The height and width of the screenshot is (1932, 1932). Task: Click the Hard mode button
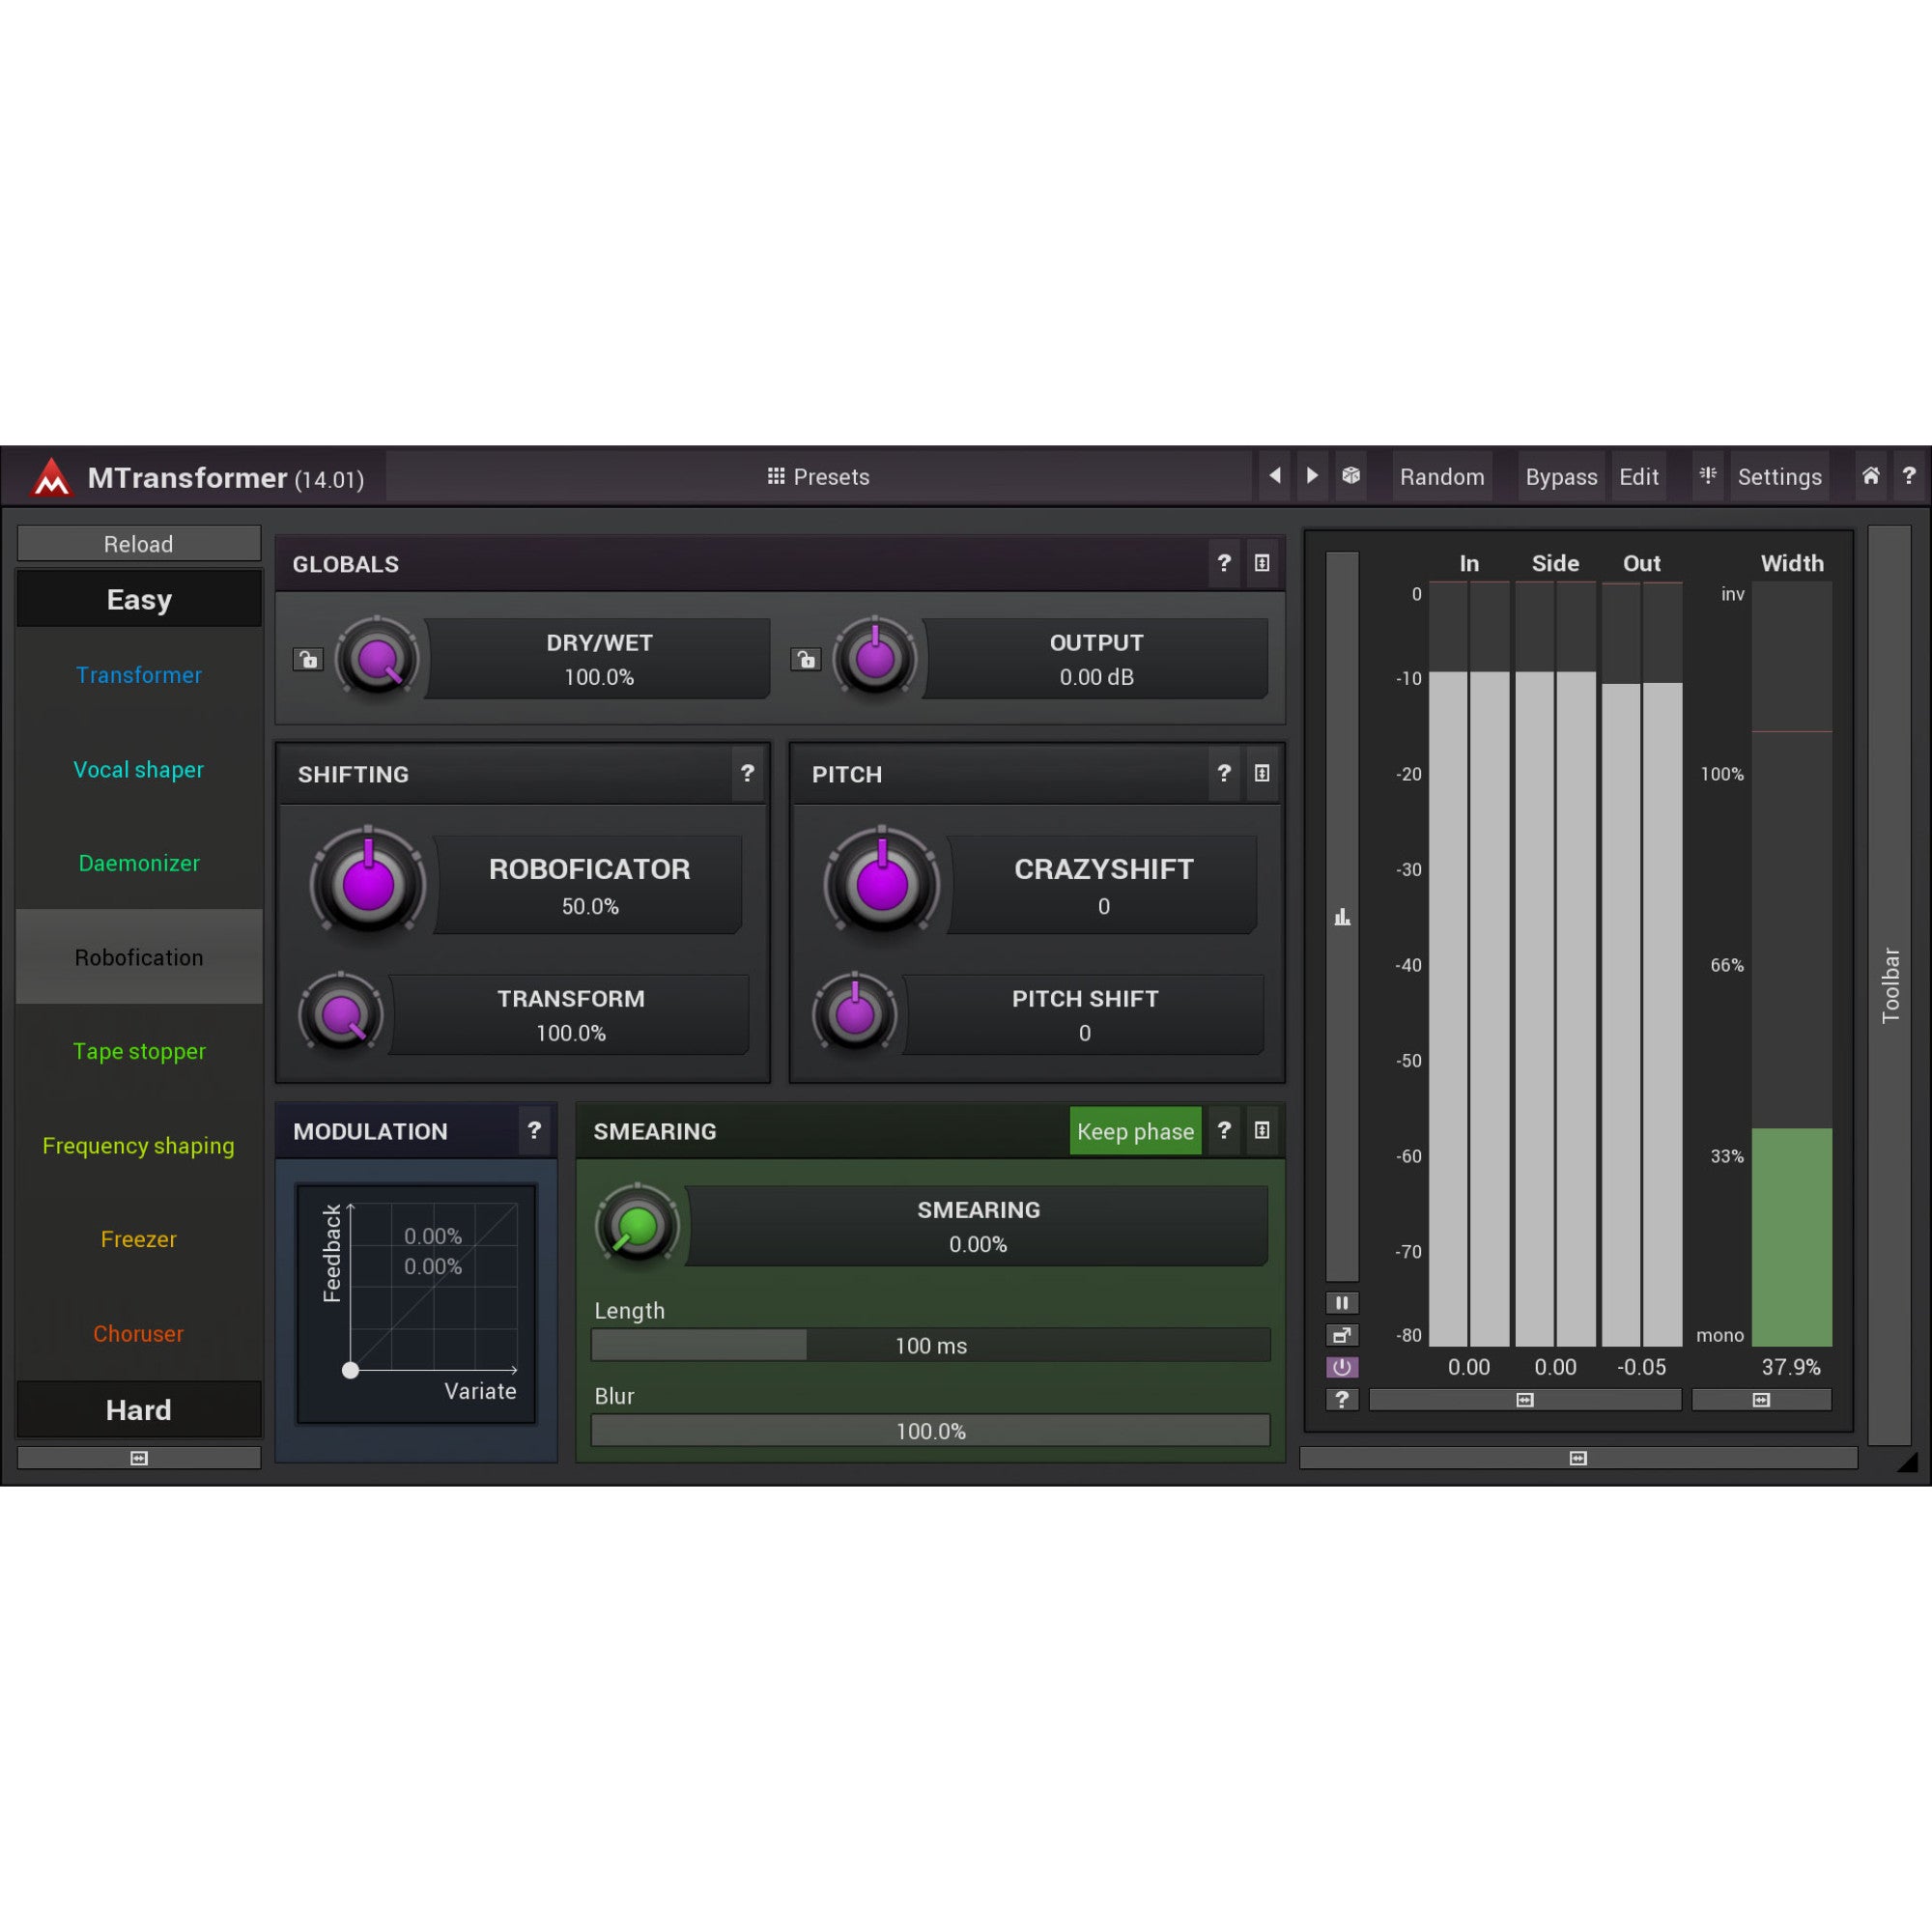point(139,1410)
